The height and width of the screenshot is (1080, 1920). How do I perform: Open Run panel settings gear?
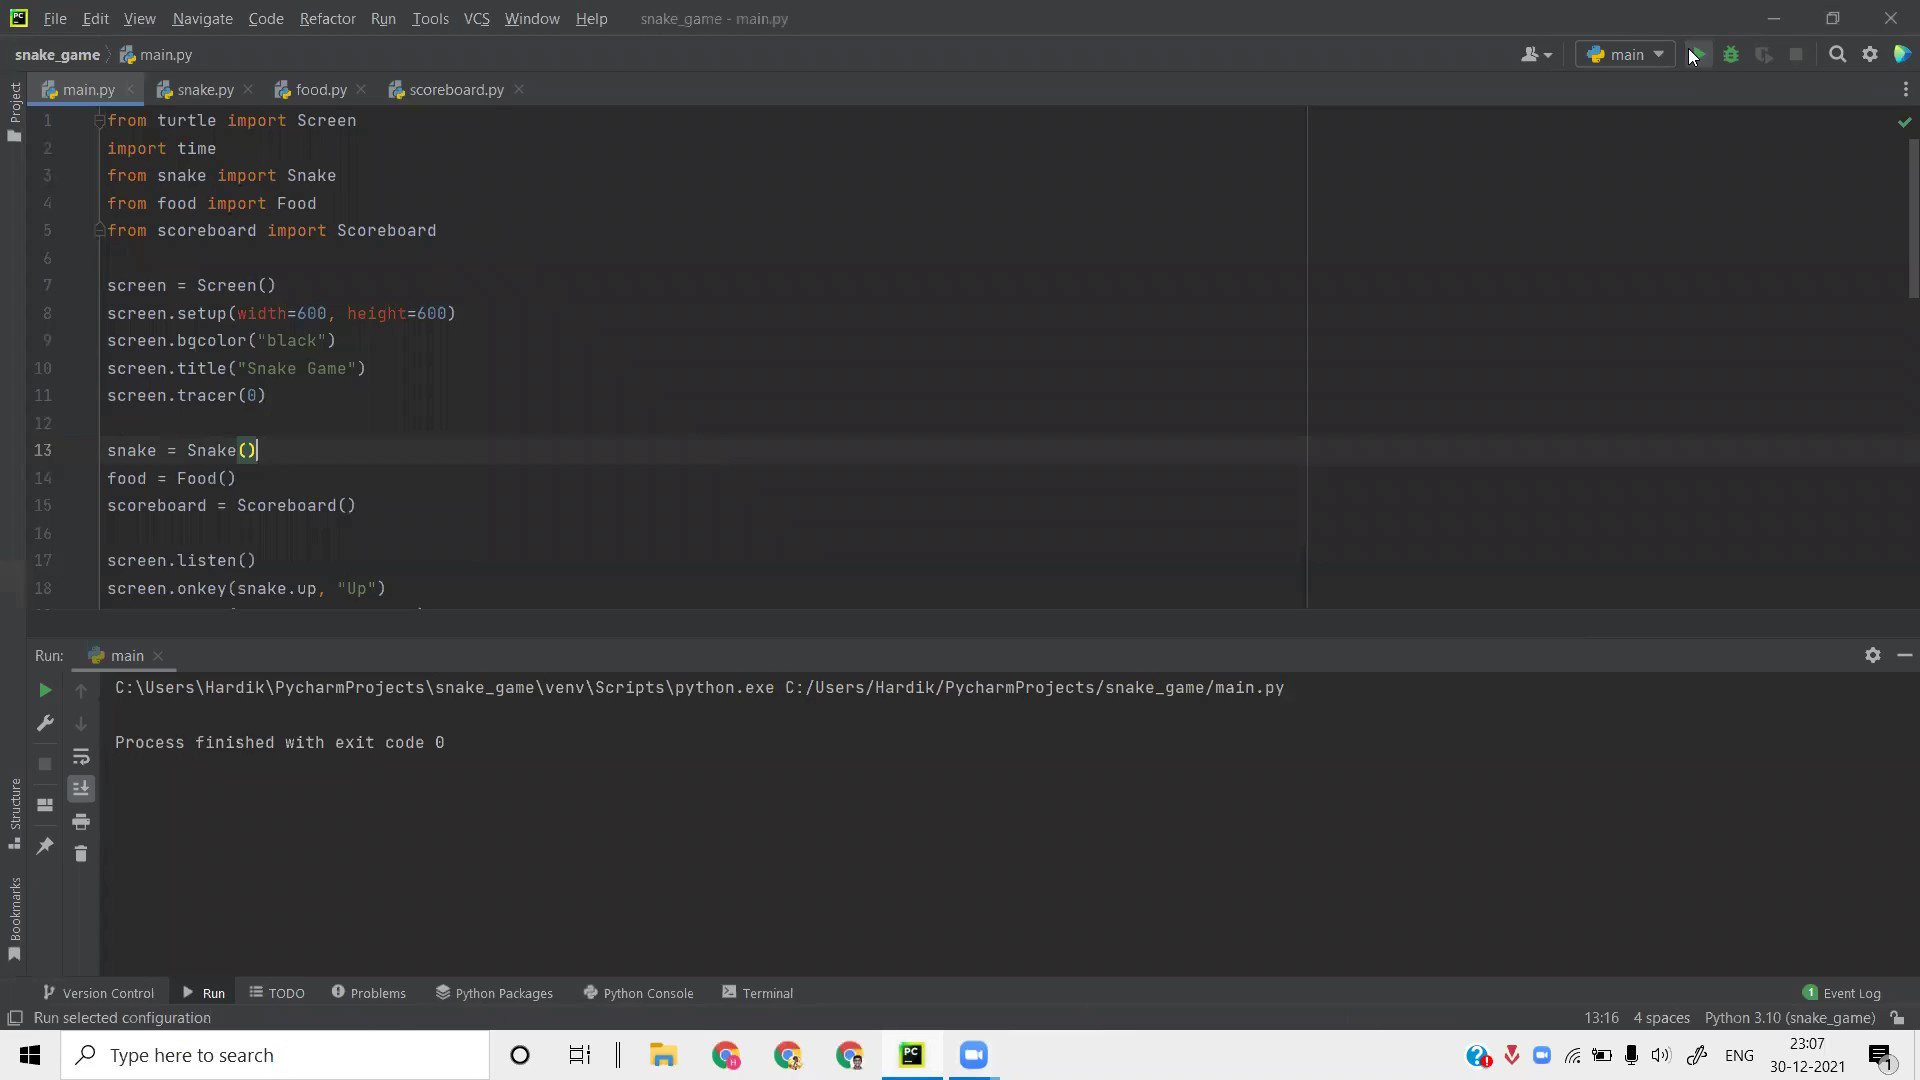point(1872,655)
